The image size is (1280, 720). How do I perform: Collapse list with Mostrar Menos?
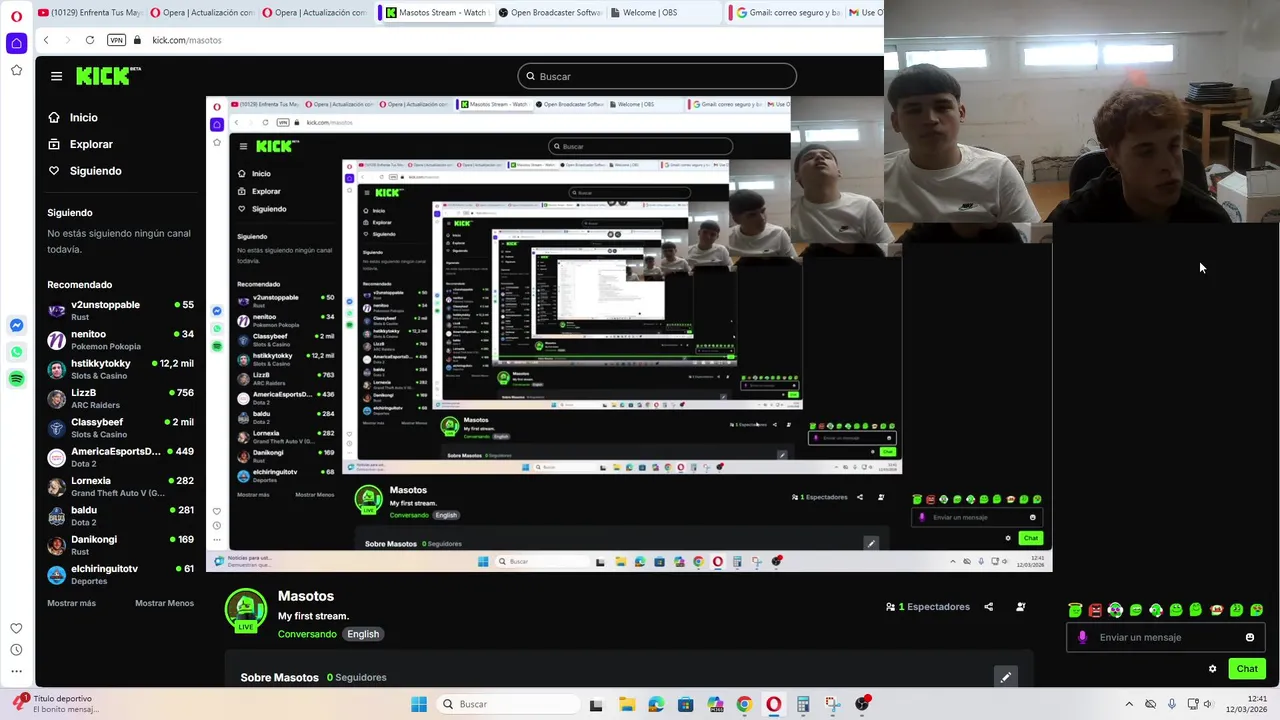[165, 603]
